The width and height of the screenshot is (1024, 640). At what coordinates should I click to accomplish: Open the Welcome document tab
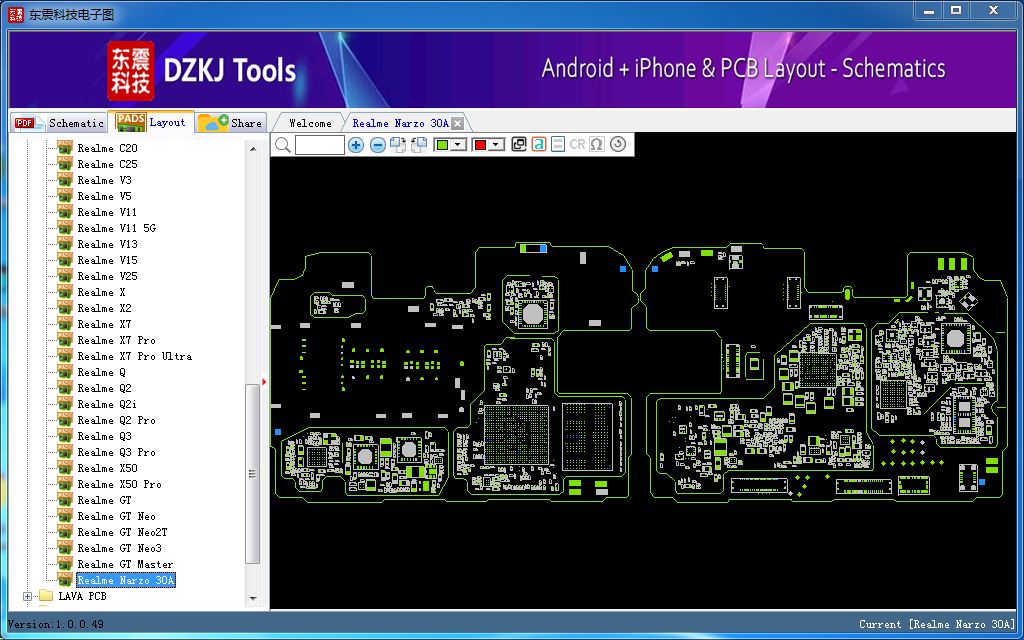pos(310,123)
